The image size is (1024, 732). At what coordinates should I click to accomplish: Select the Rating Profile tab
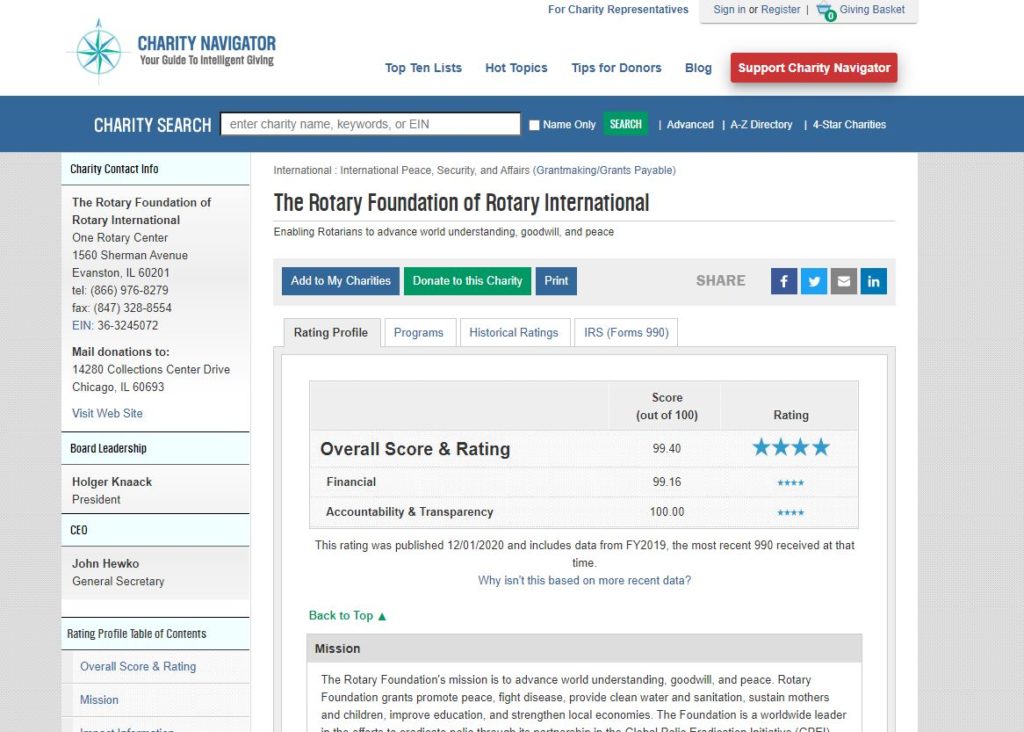(x=331, y=332)
